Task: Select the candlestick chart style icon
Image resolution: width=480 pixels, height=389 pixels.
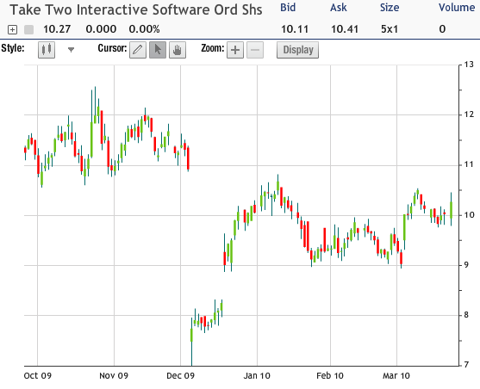Action: 46,50
